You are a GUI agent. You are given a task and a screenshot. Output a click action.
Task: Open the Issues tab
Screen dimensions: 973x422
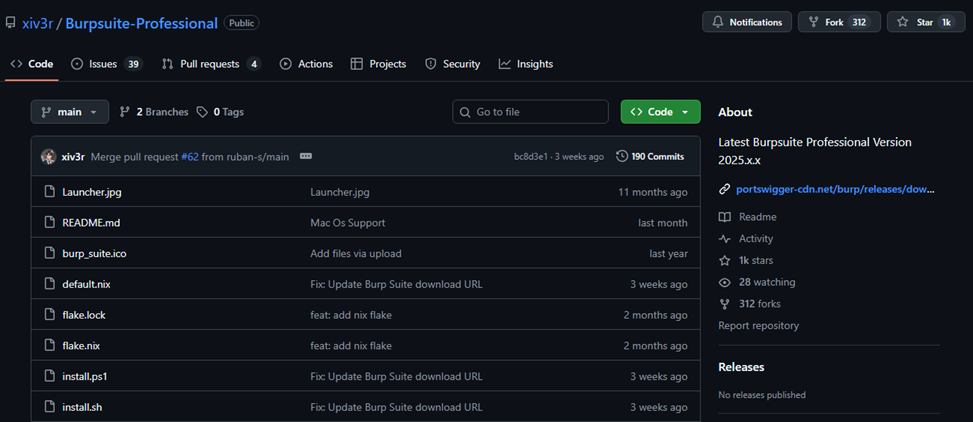107,64
